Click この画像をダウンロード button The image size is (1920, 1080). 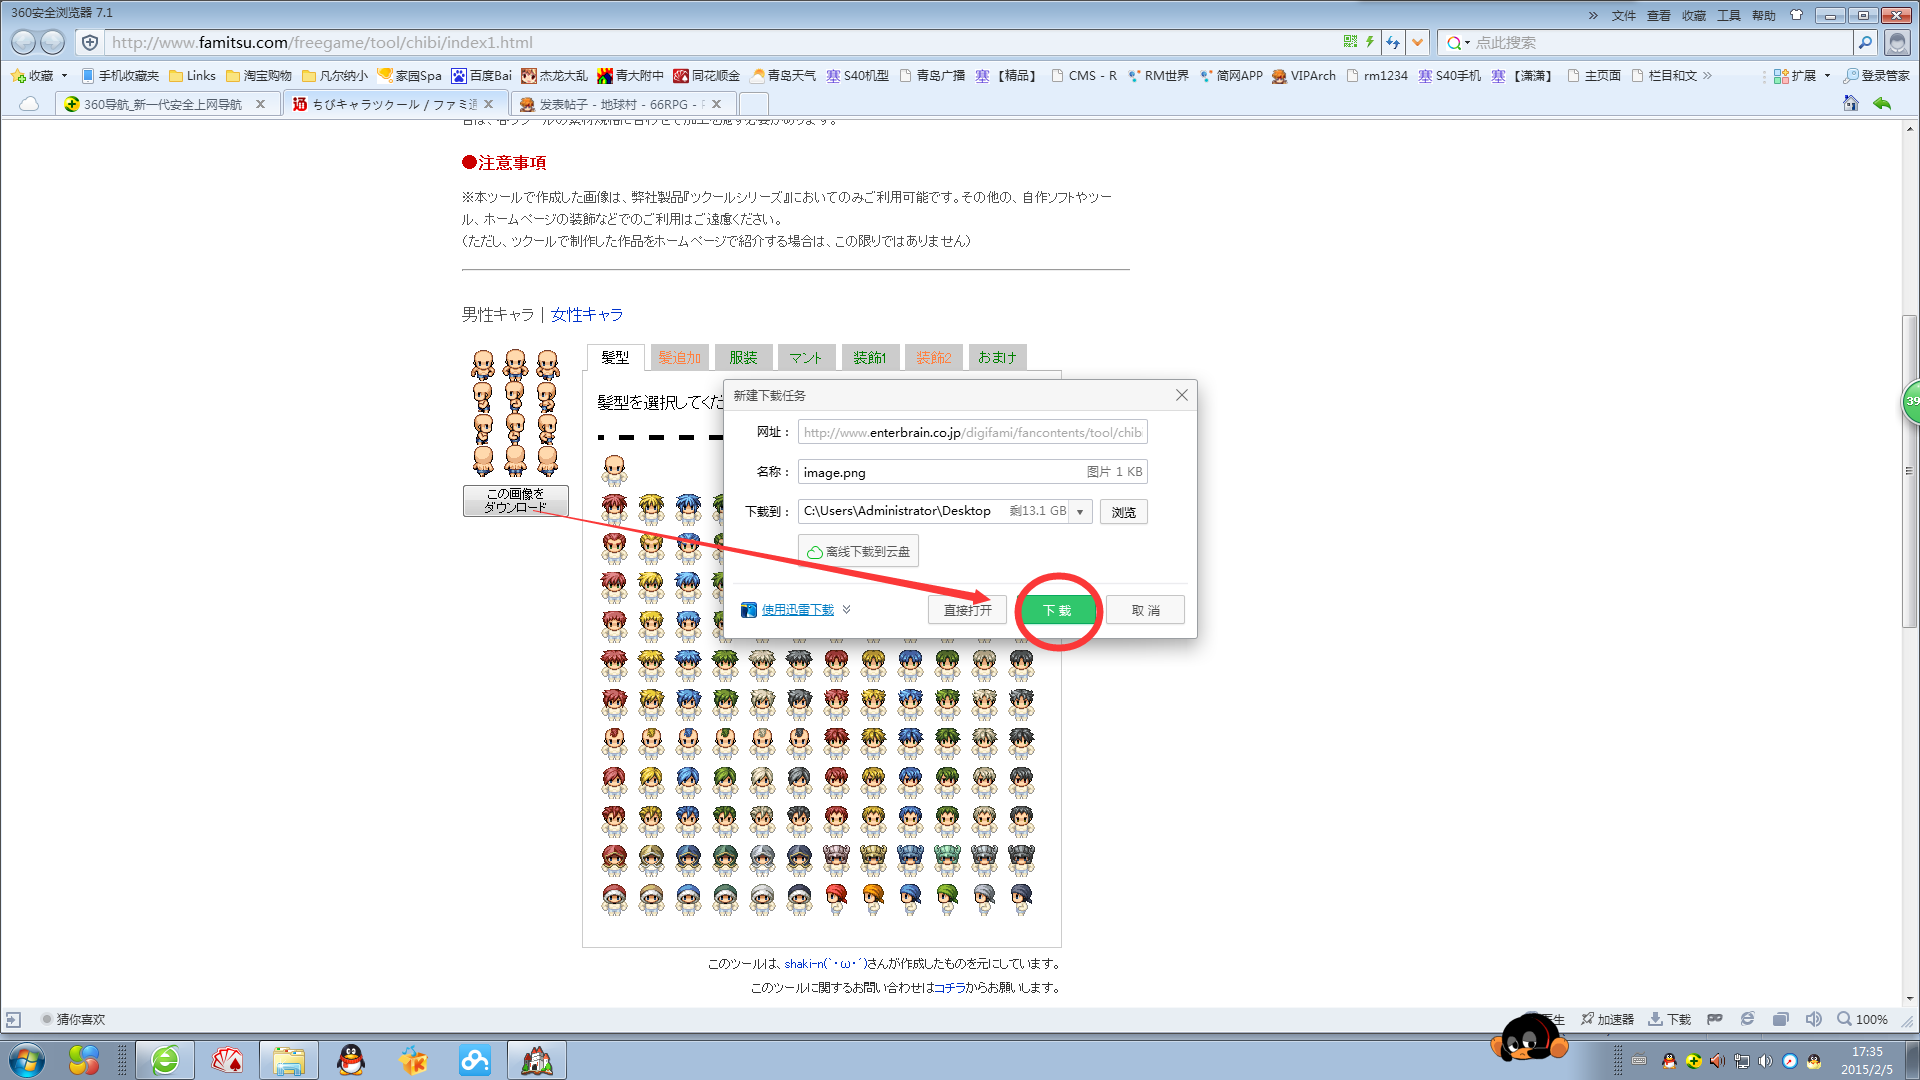click(515, 500)
